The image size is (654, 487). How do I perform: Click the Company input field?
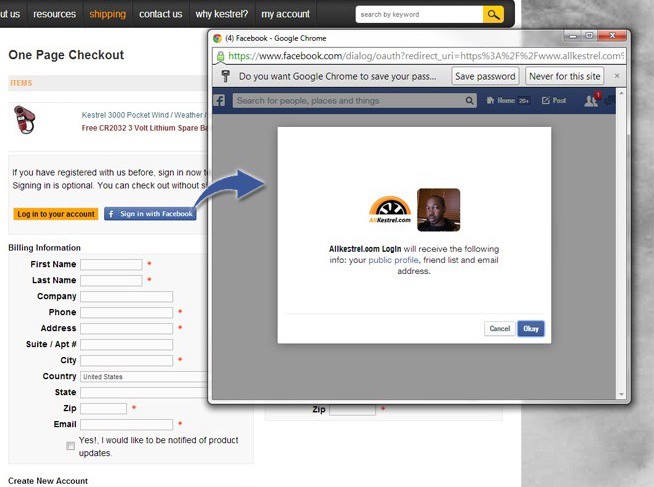(126, 296)
